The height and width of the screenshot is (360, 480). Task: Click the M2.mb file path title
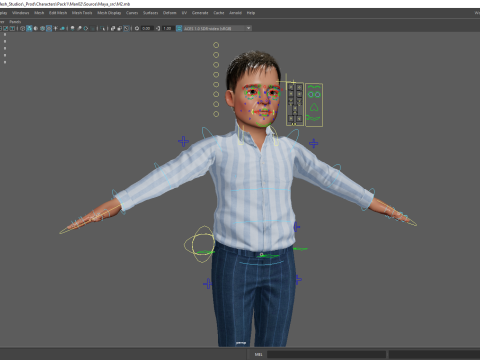(65, 4)
